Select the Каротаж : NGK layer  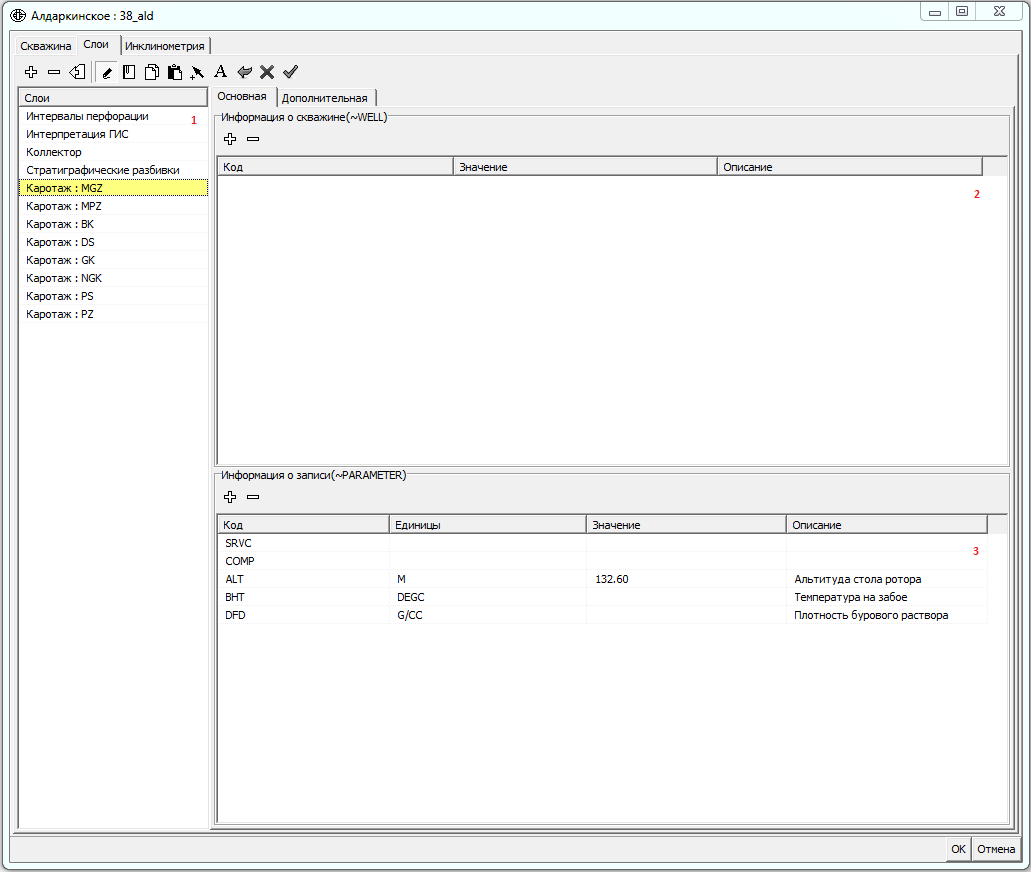(x=113, y=278)
